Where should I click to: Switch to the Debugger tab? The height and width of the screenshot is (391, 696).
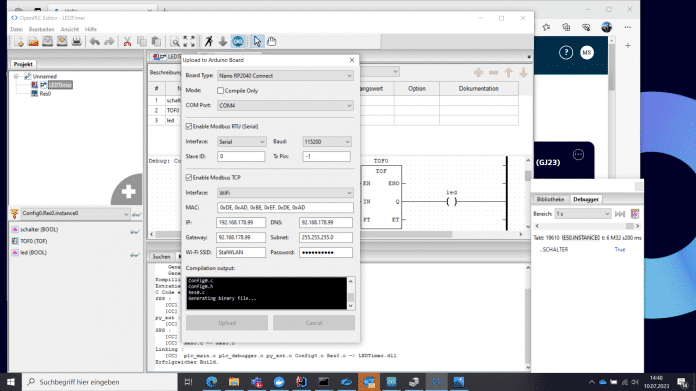tap(585, 199)
